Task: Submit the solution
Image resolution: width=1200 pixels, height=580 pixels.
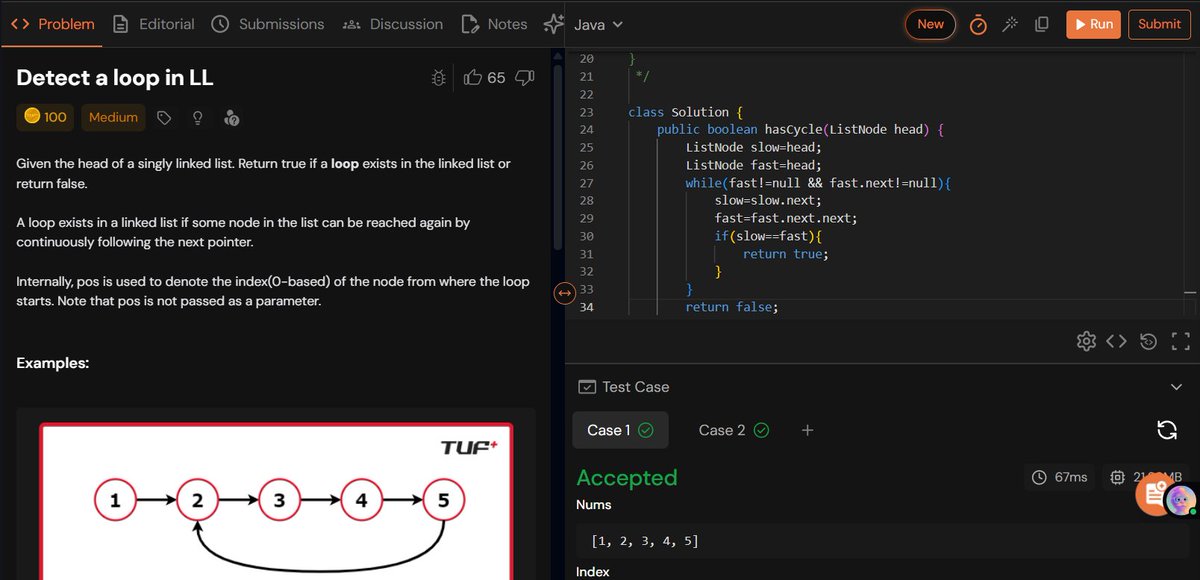Action: tap(1159, 24)
